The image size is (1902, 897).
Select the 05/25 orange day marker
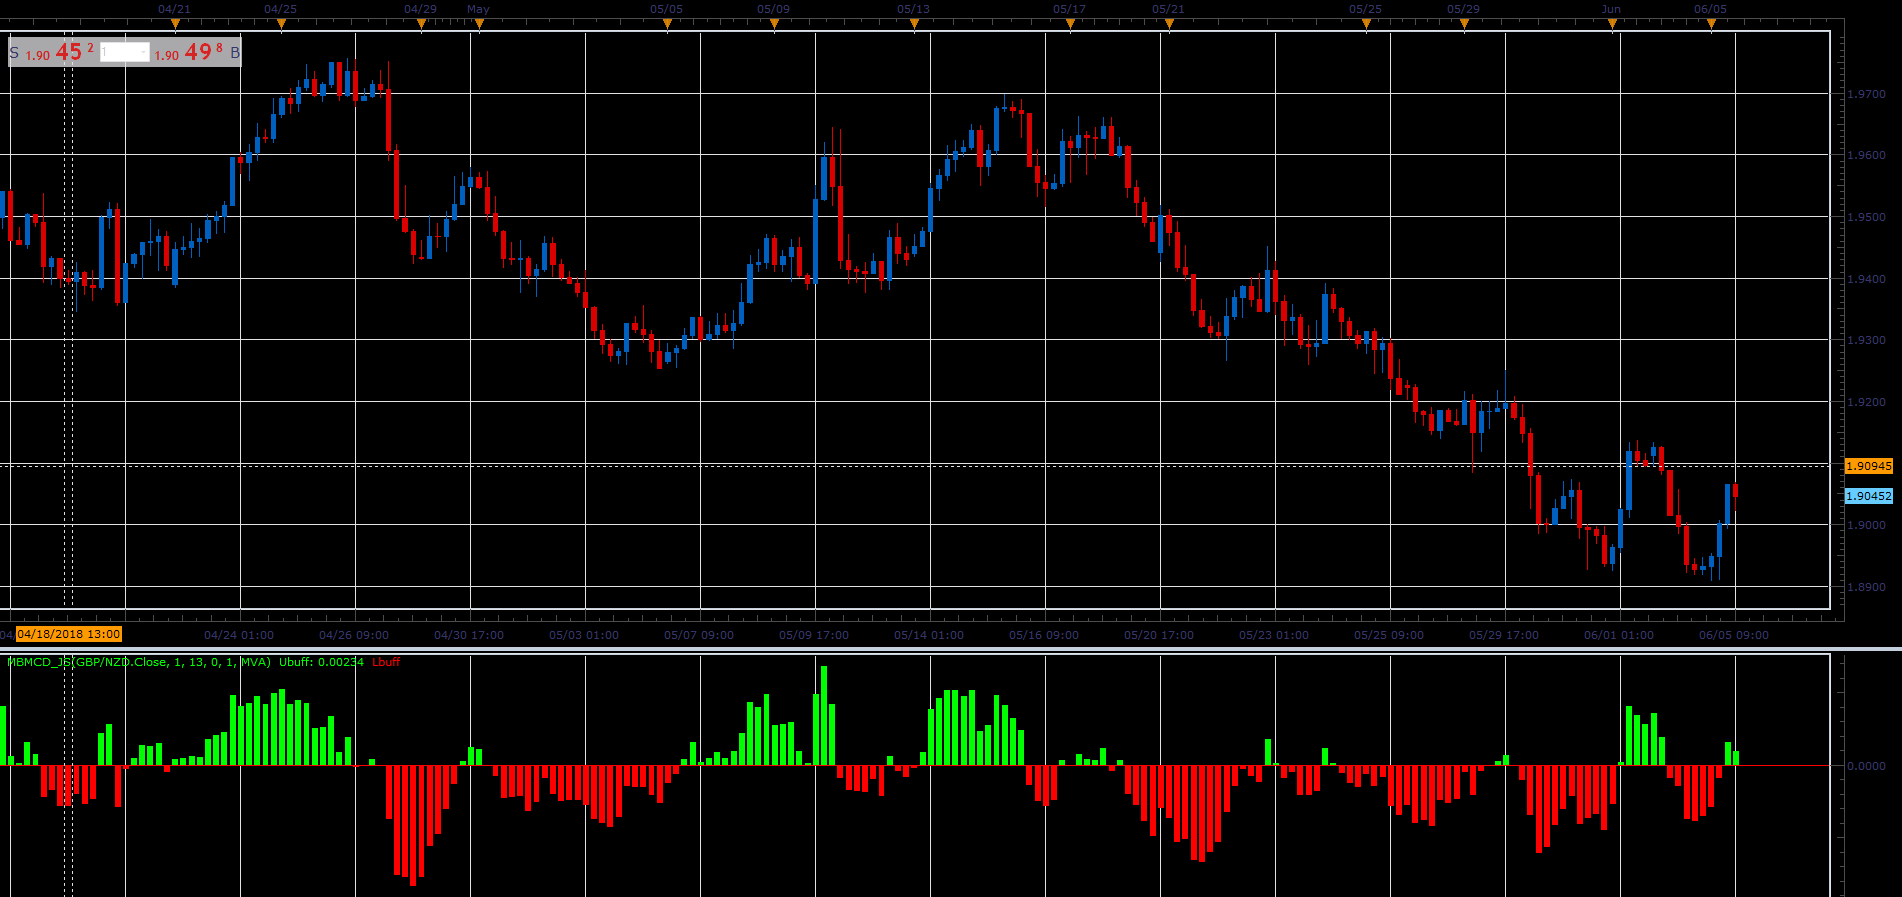pos(1366,23)
